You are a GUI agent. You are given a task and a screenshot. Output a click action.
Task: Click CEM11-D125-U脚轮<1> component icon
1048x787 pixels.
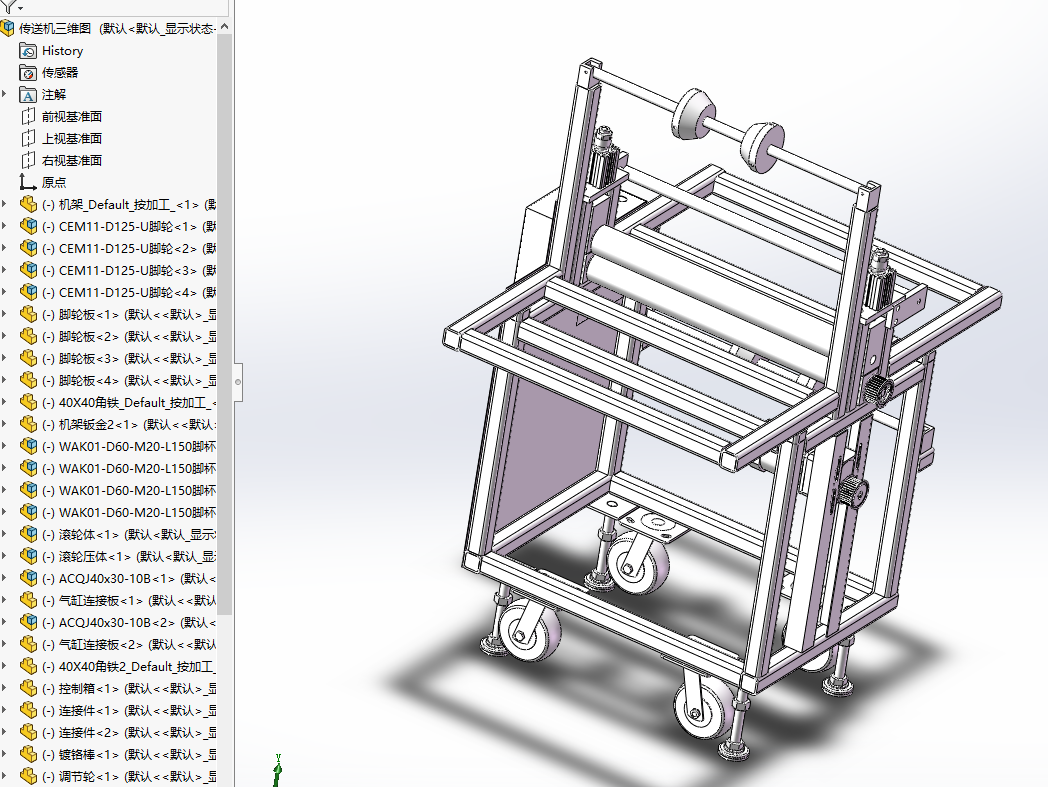coord(28,227)
